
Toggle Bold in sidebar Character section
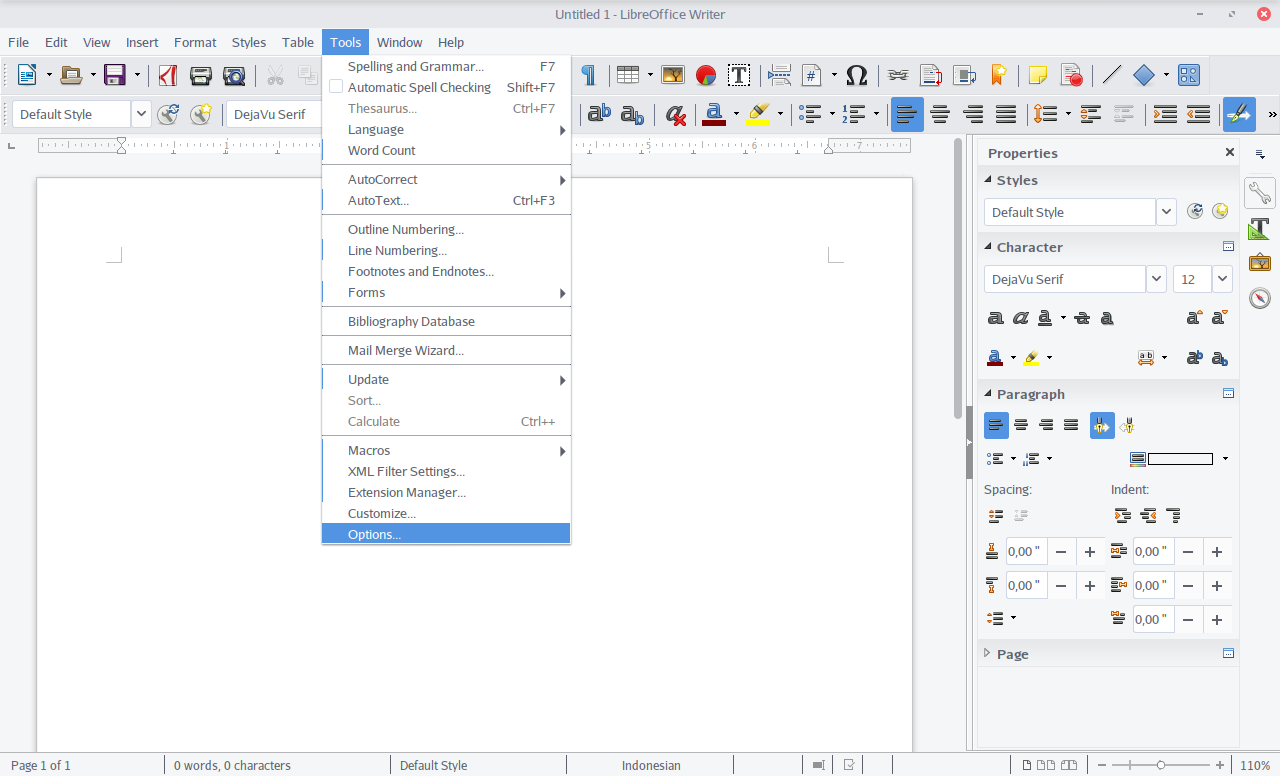click(995, 318)
